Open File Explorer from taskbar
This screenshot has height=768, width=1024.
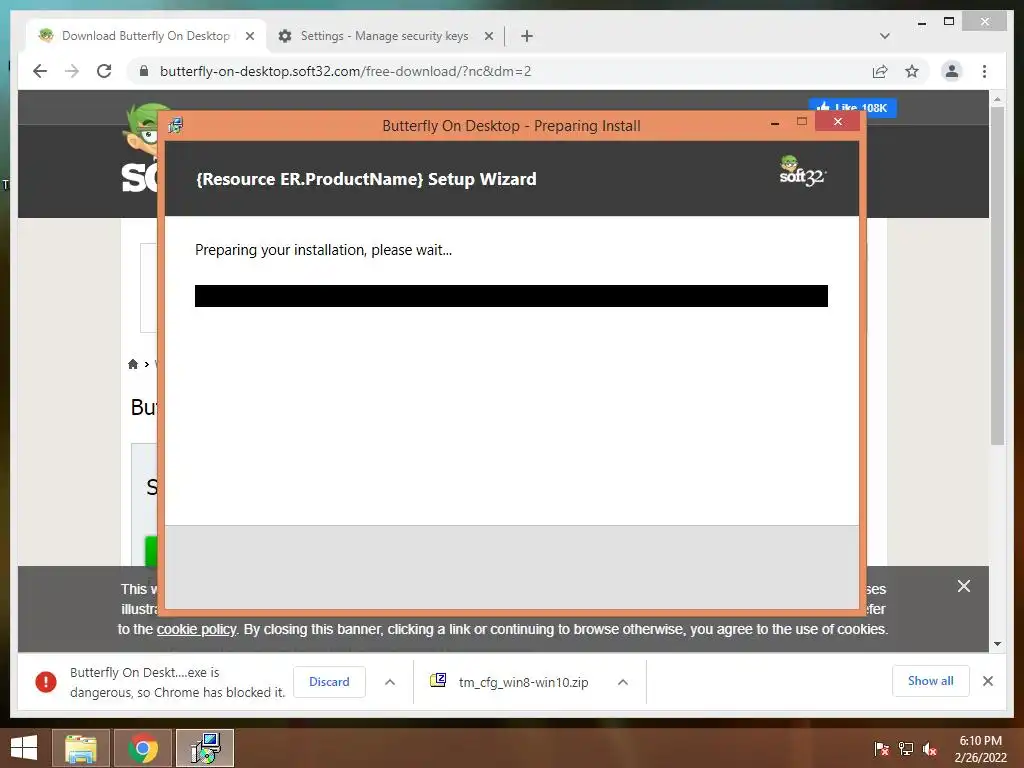pyautogui.click(x=80, y=748)
